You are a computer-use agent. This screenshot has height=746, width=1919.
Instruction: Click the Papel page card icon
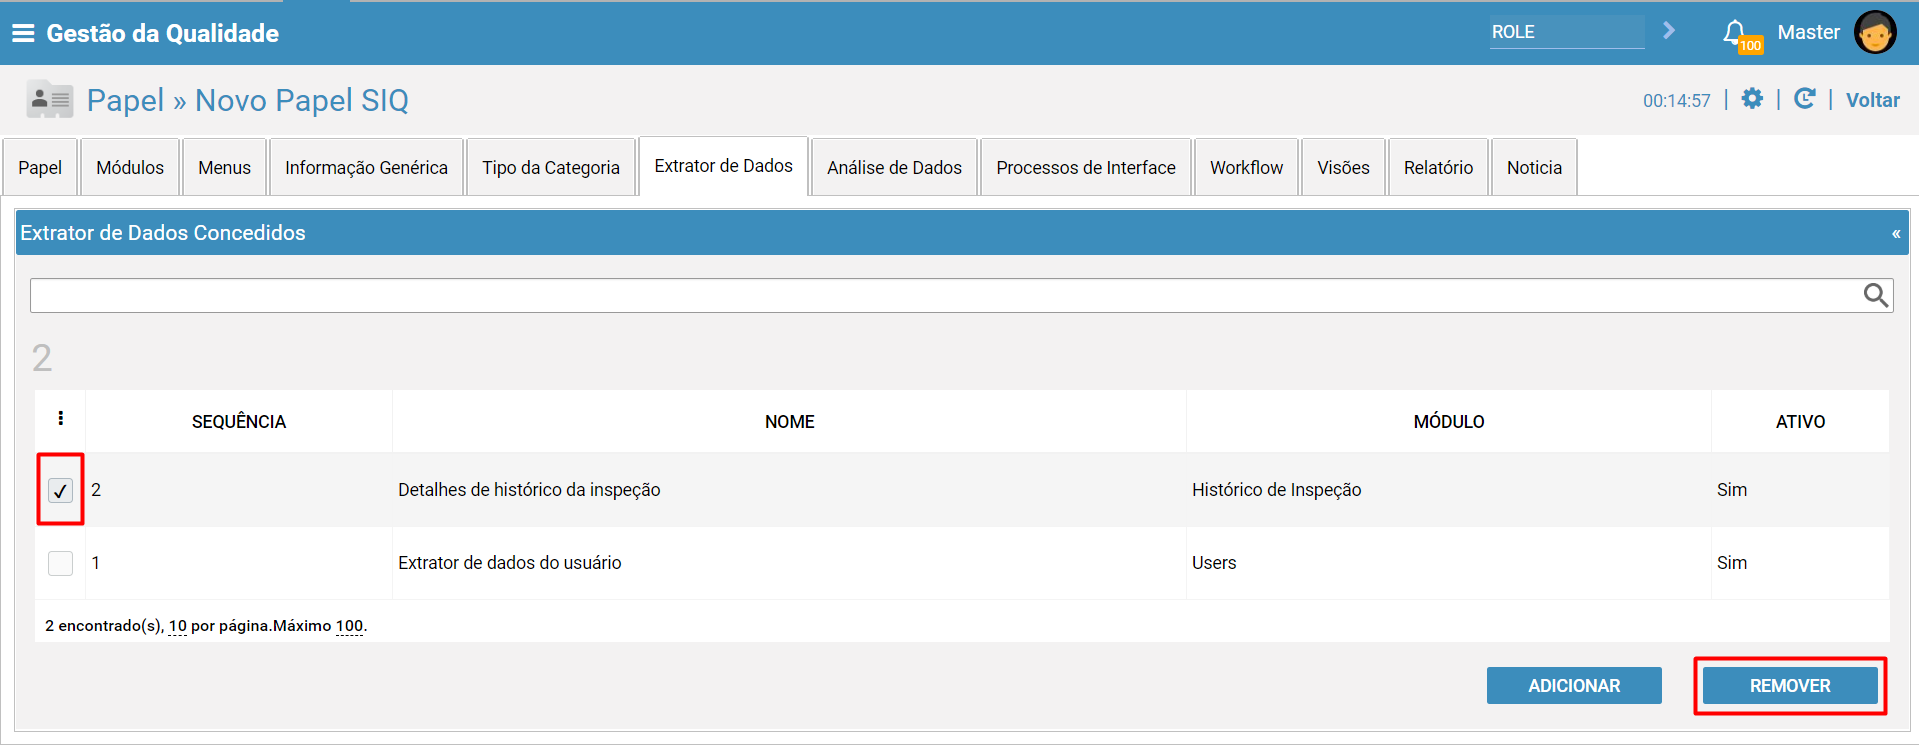(50, 99)
